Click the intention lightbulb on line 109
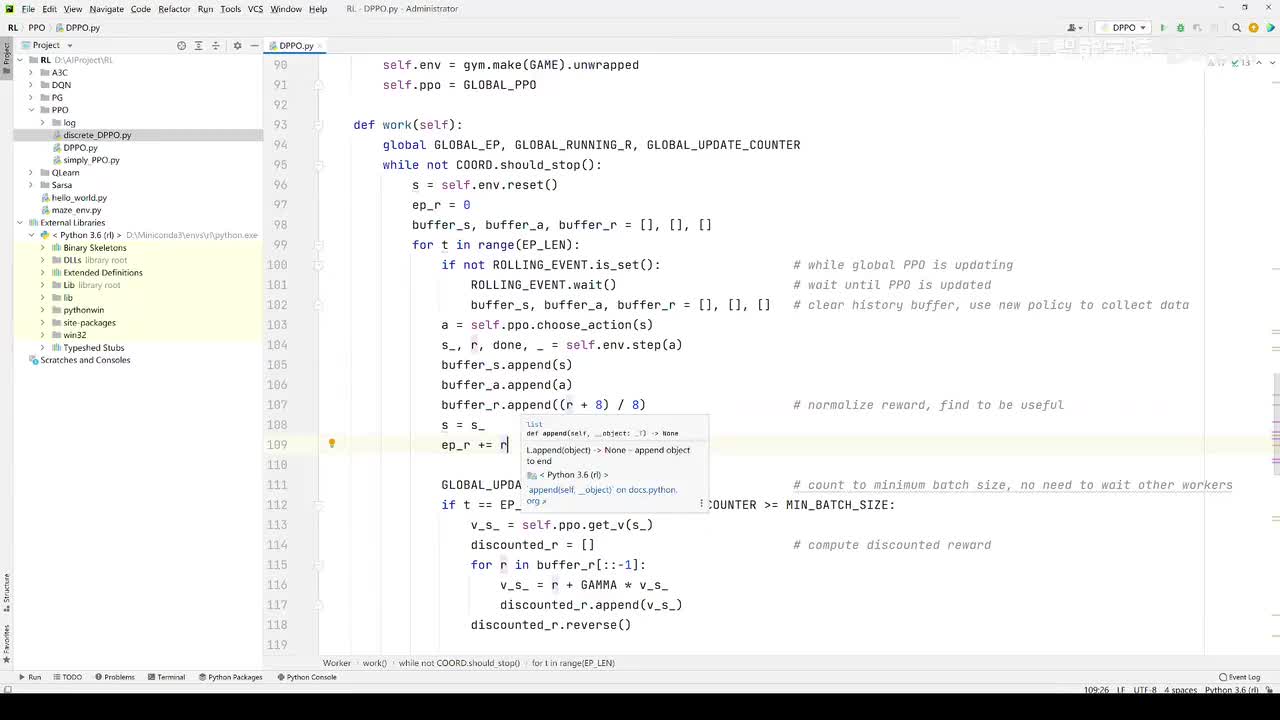 [332, 444]
